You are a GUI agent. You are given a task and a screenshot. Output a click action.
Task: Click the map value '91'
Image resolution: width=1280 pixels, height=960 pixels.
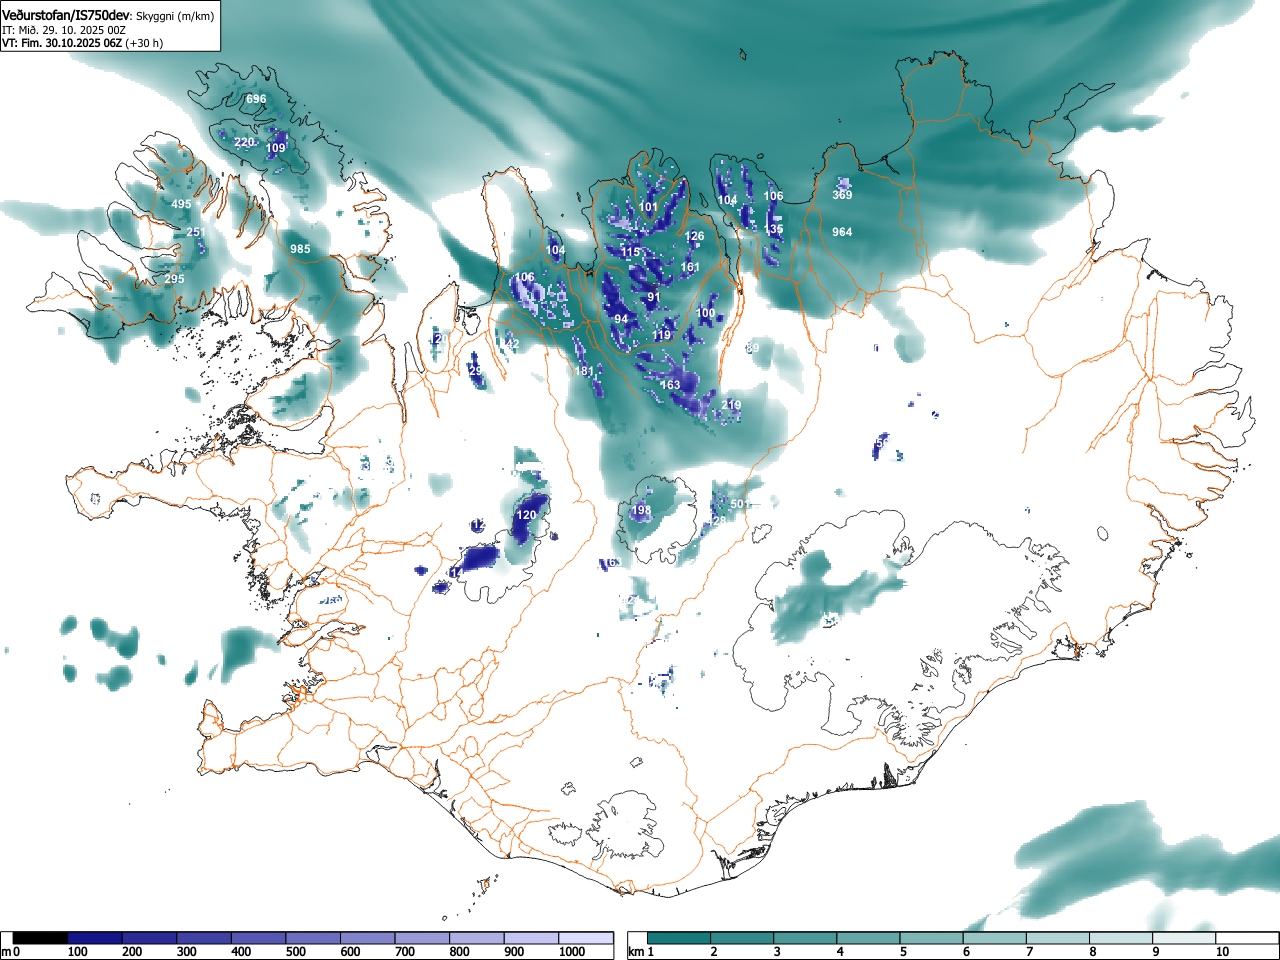point(654,297)
